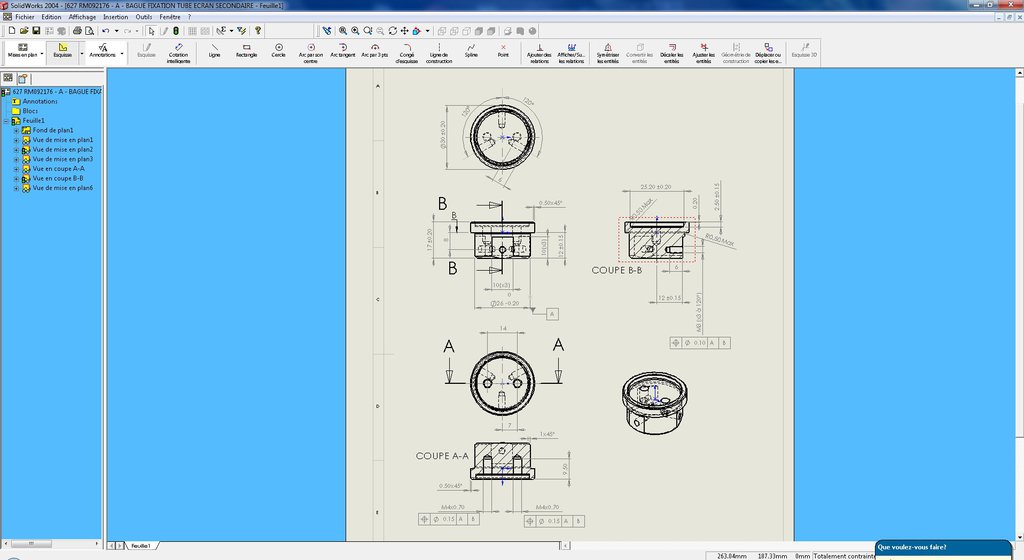The height and width of the screenshot is (560, 1024).
Task: Choose the Rectangle sketch tool
Action: (x=246, y=50)
